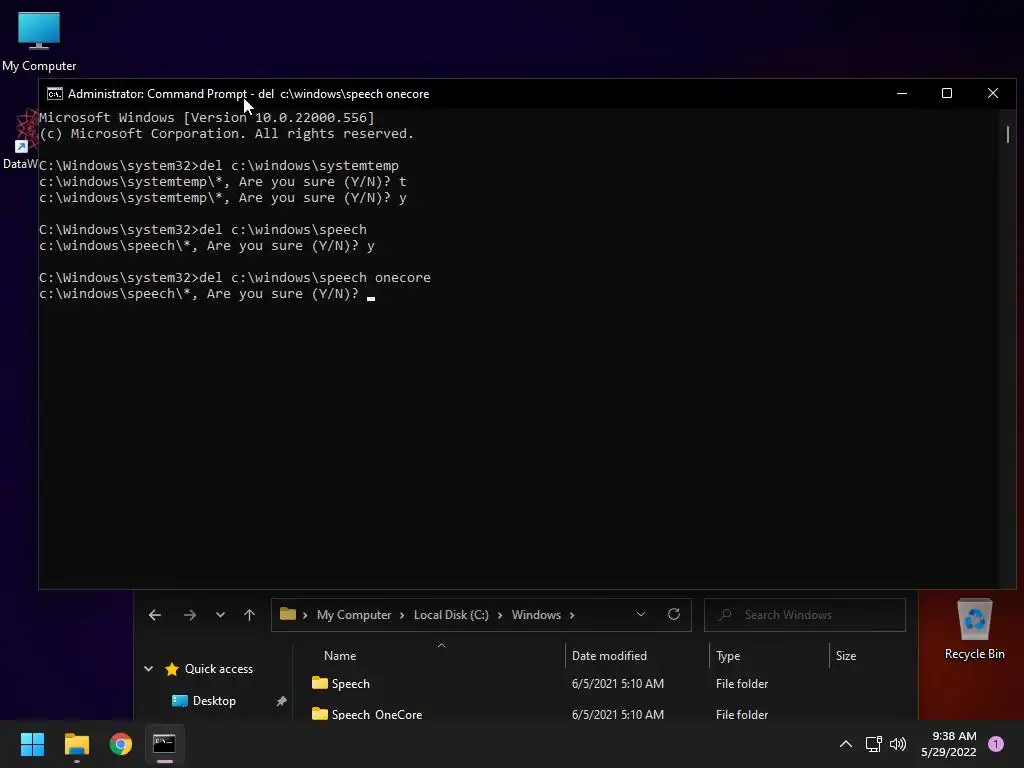Open the Recycle Bin desktop icon
Viewport: 1024px width, 768px height.
974,630
